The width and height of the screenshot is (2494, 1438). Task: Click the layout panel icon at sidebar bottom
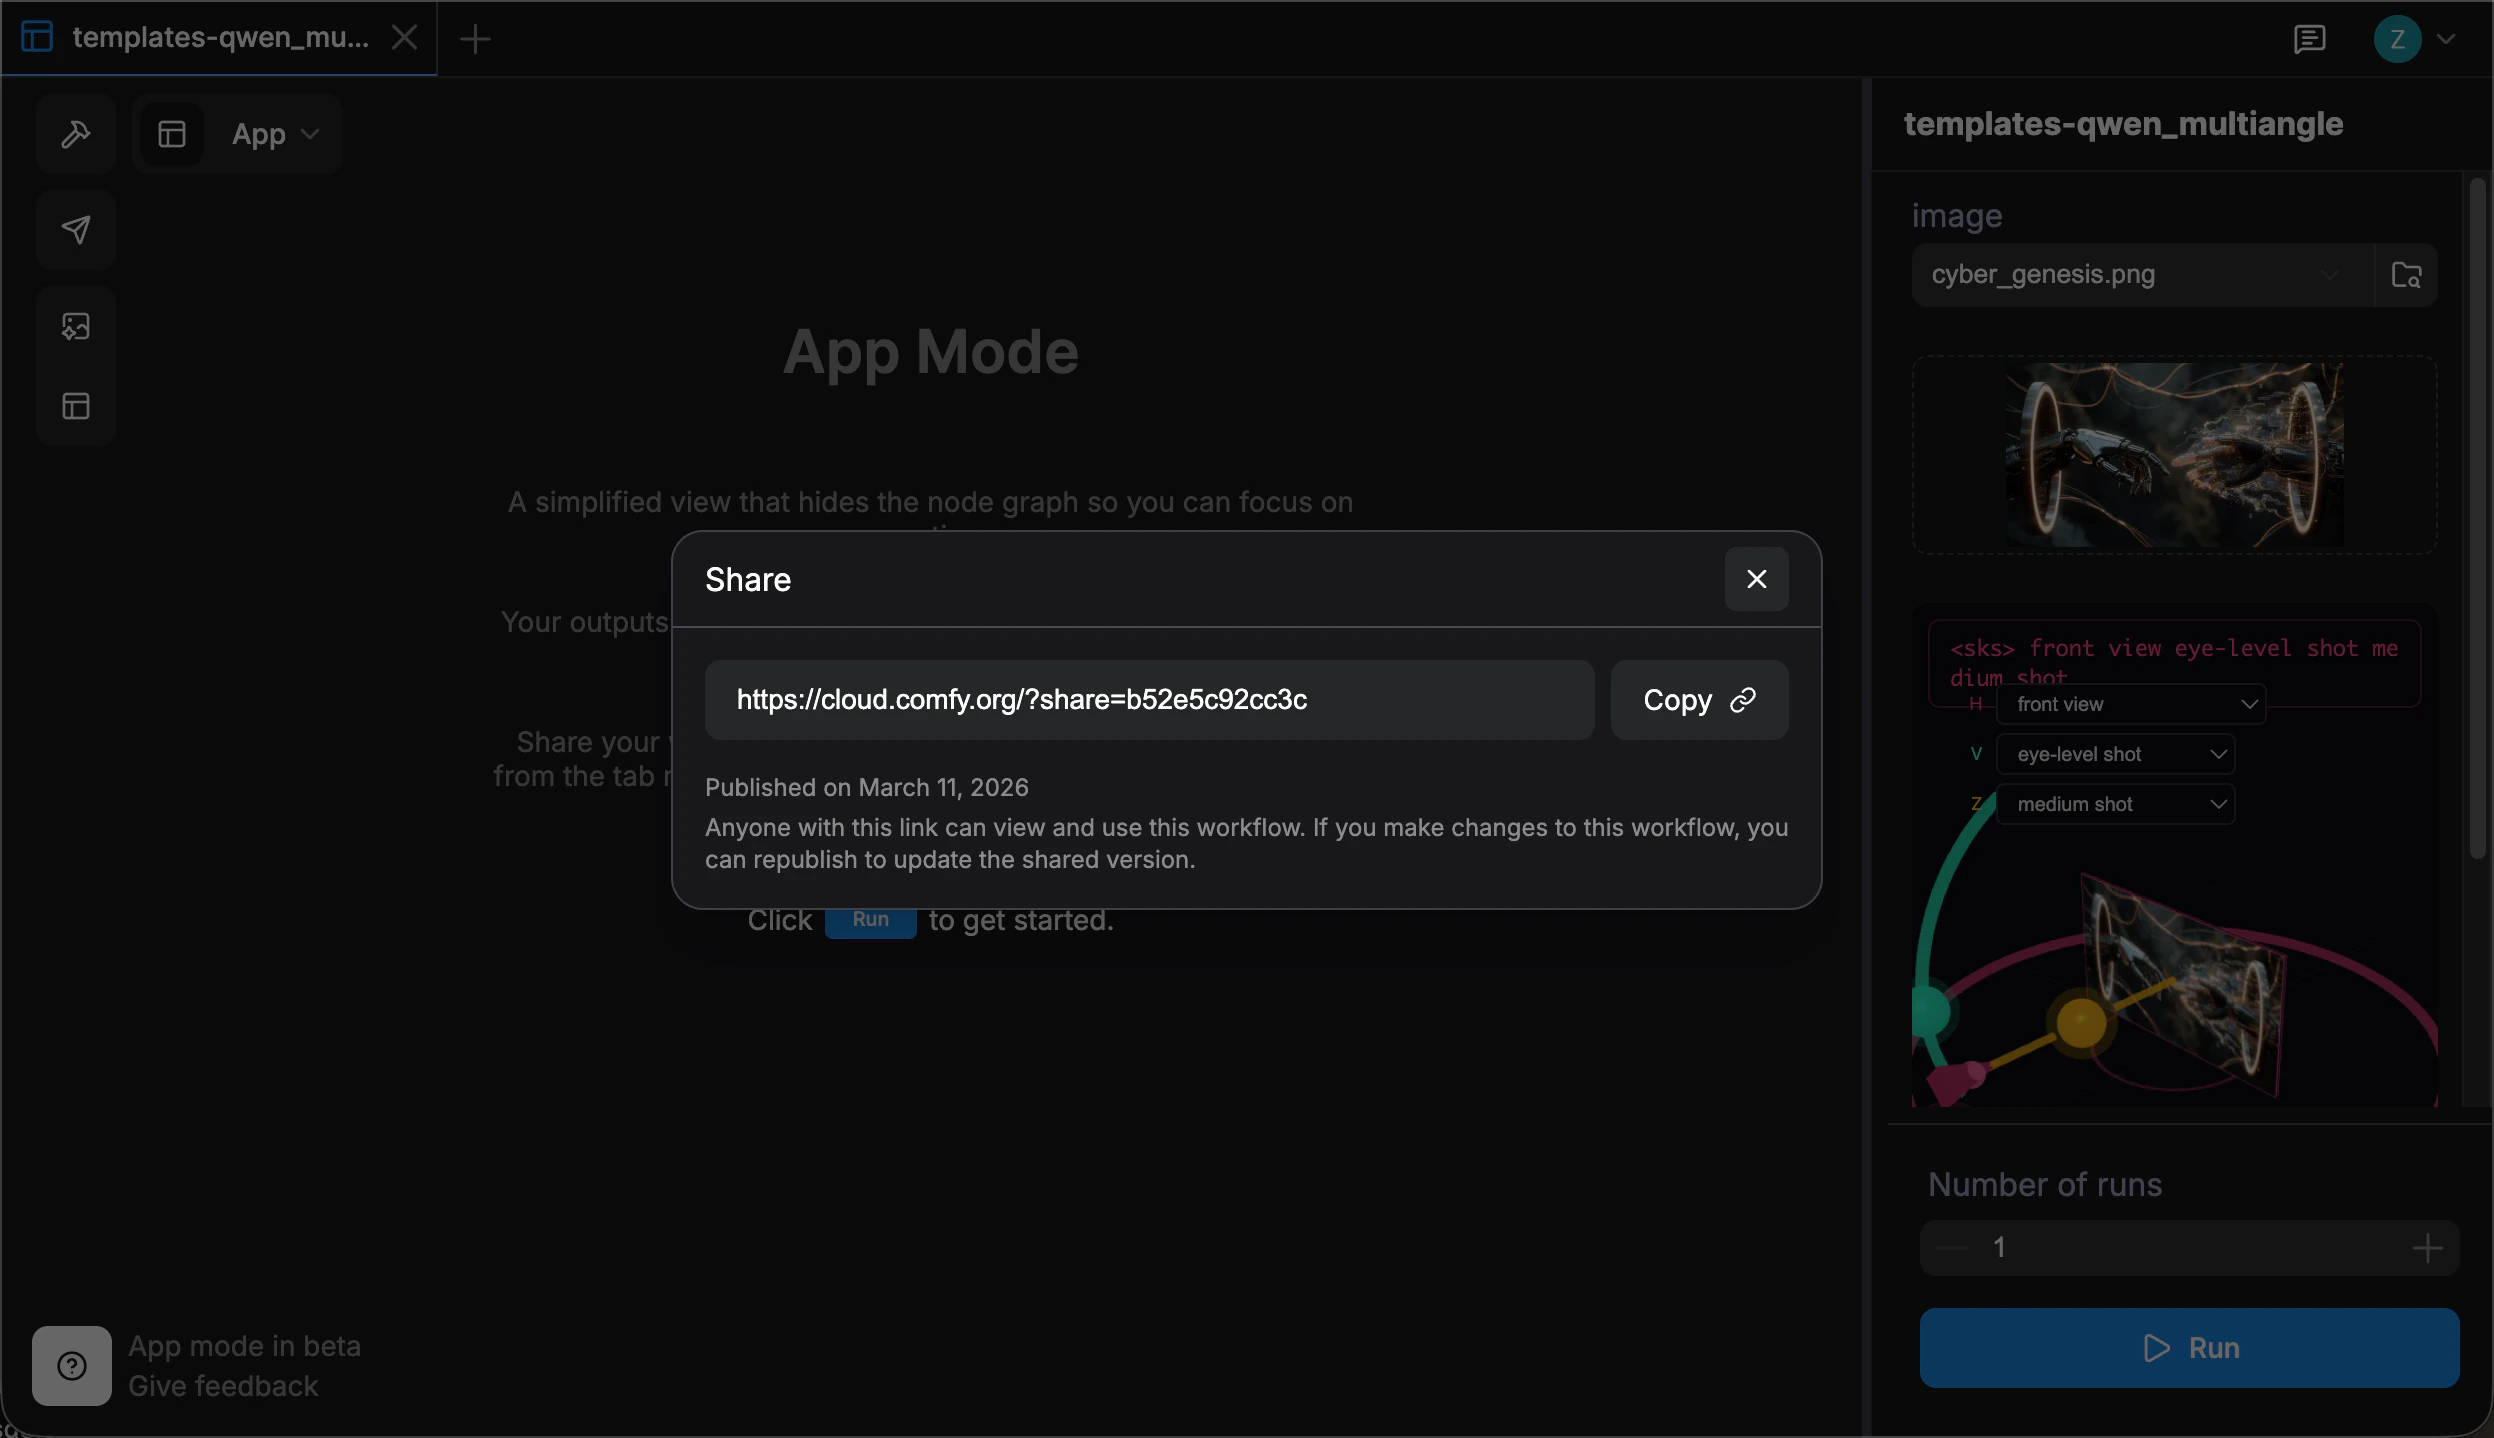[76, 405]
